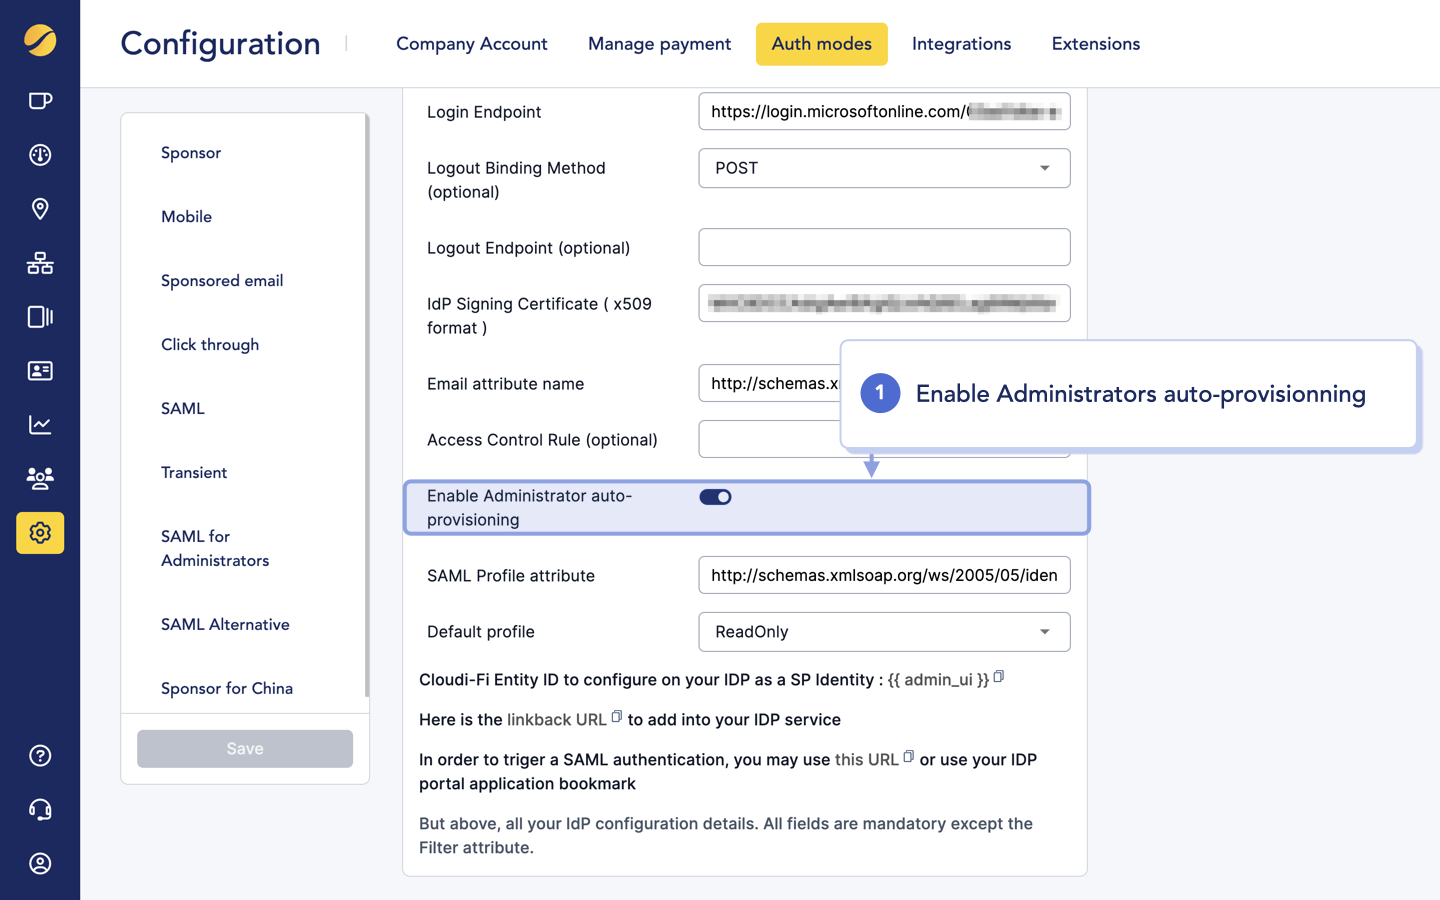Screen dimensions: 1440x900
Task: Open the analytics chart icon in sidebar
Action: click(x=40, y=425)
